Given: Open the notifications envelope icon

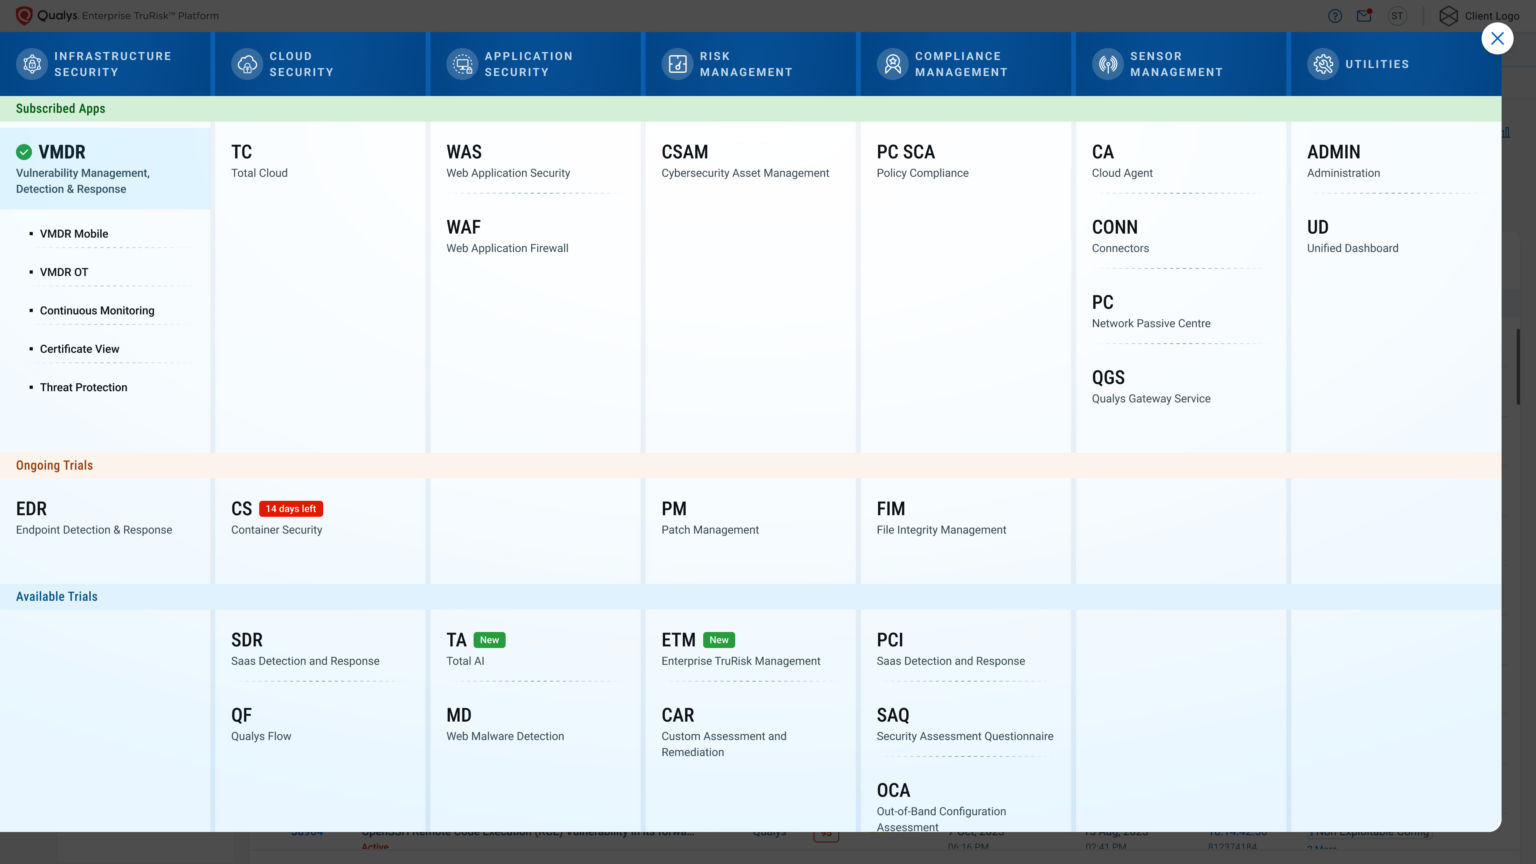Looking at the screenshot, I should [1363, 15].
